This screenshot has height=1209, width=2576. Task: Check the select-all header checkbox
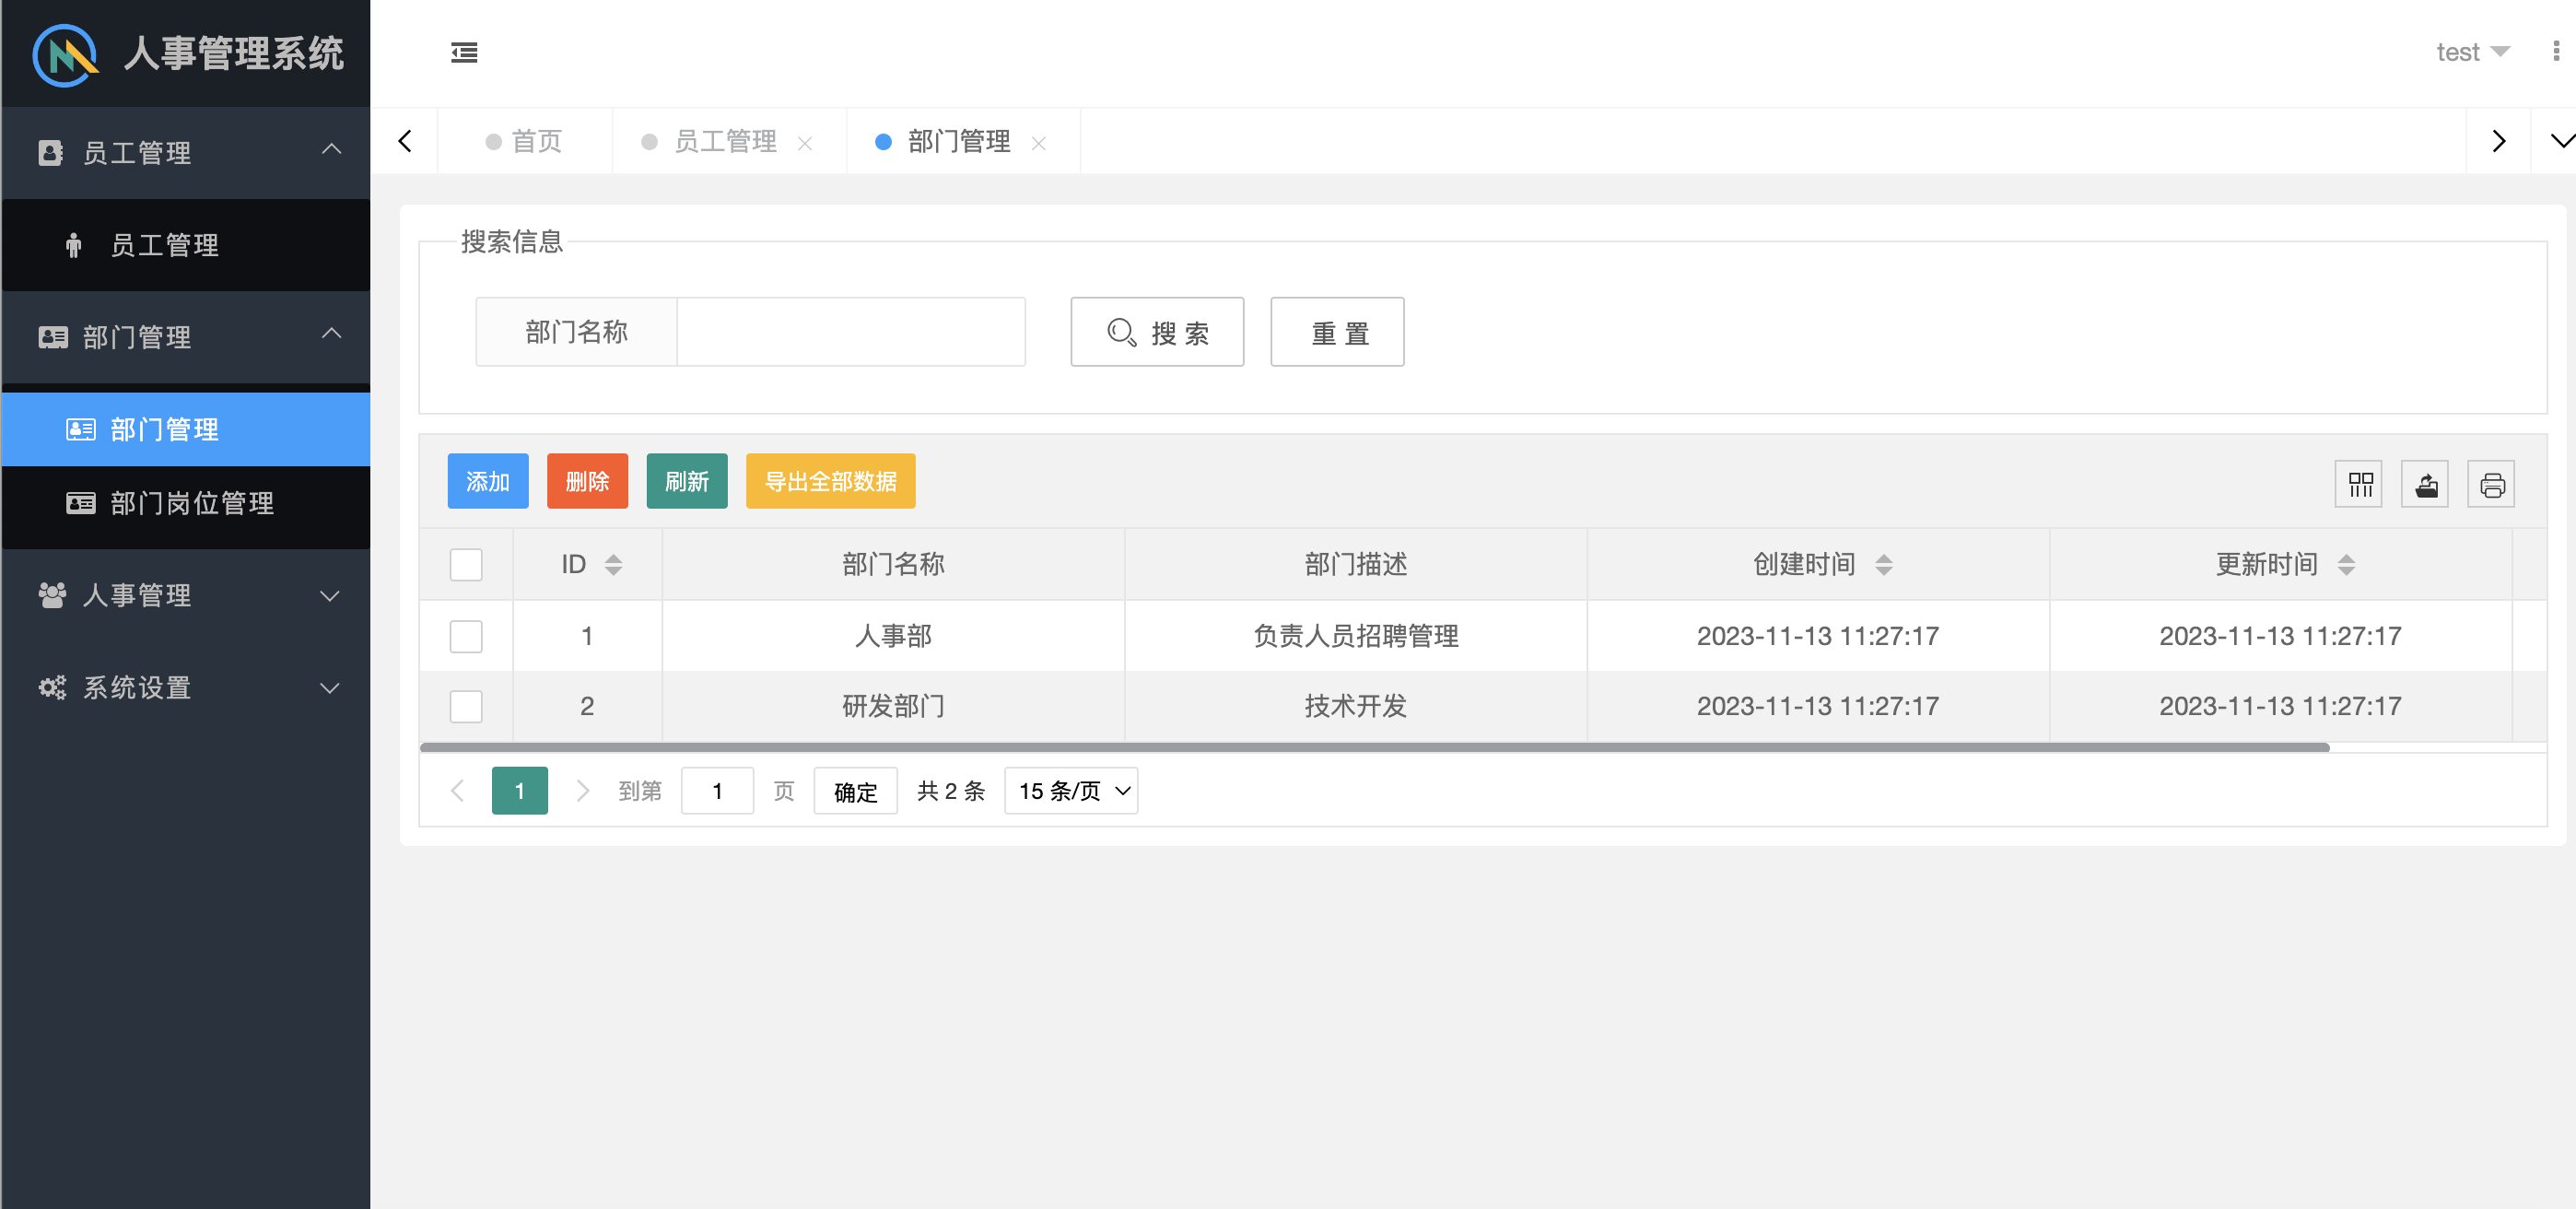(x=466, y=564)
